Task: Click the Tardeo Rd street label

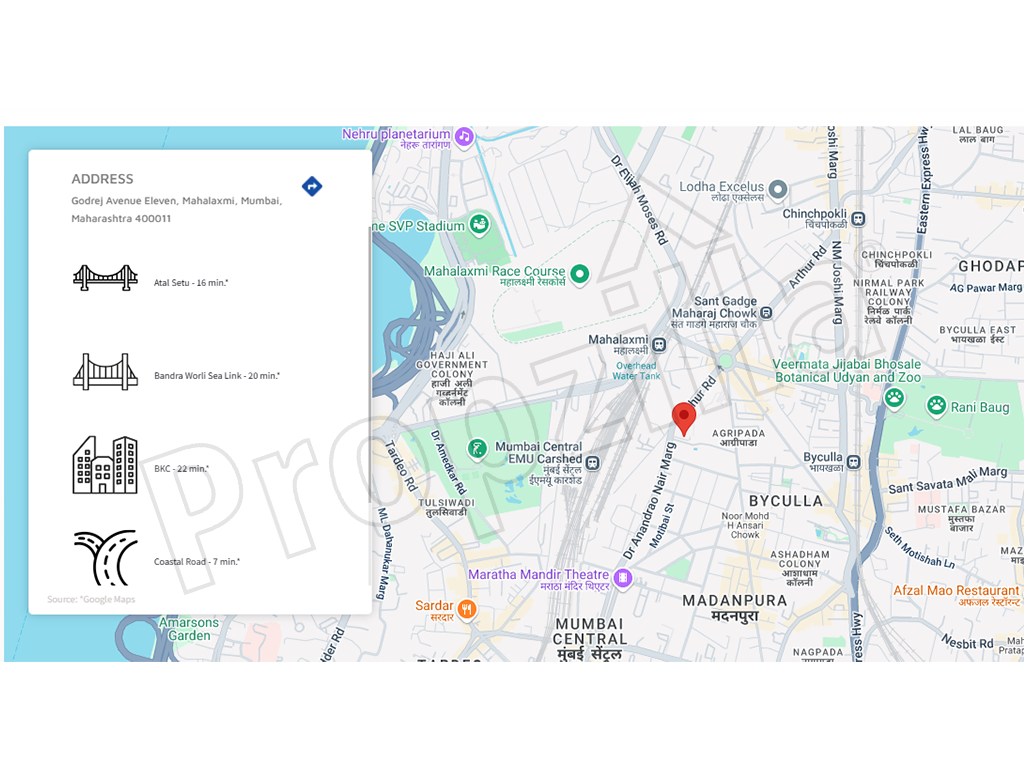Action: (x=401, y=466)
